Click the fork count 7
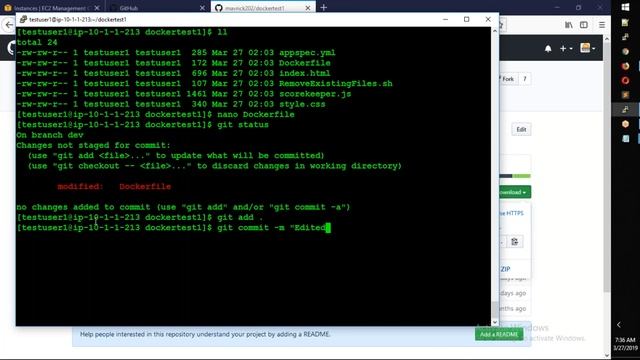Viewport: 640px width, 360px height. (x=525, y=79)
